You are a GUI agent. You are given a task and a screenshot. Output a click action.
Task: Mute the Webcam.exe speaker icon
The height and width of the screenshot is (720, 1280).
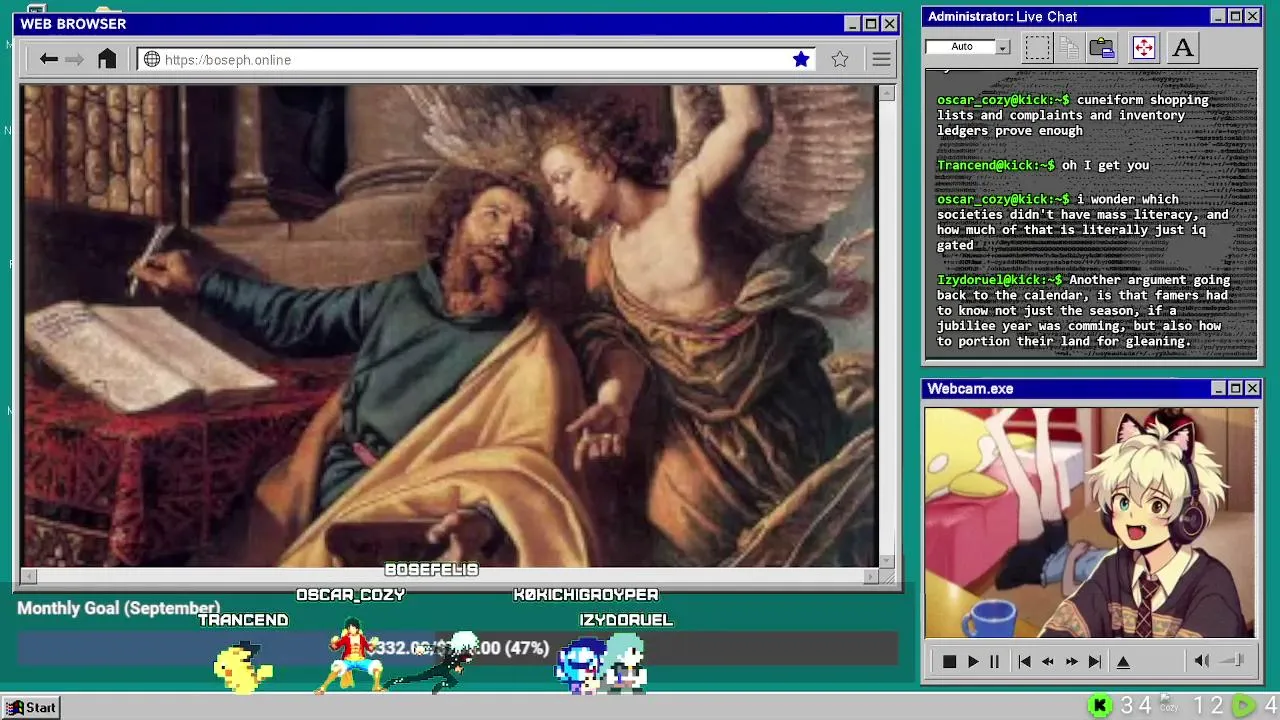point(1201,660)
